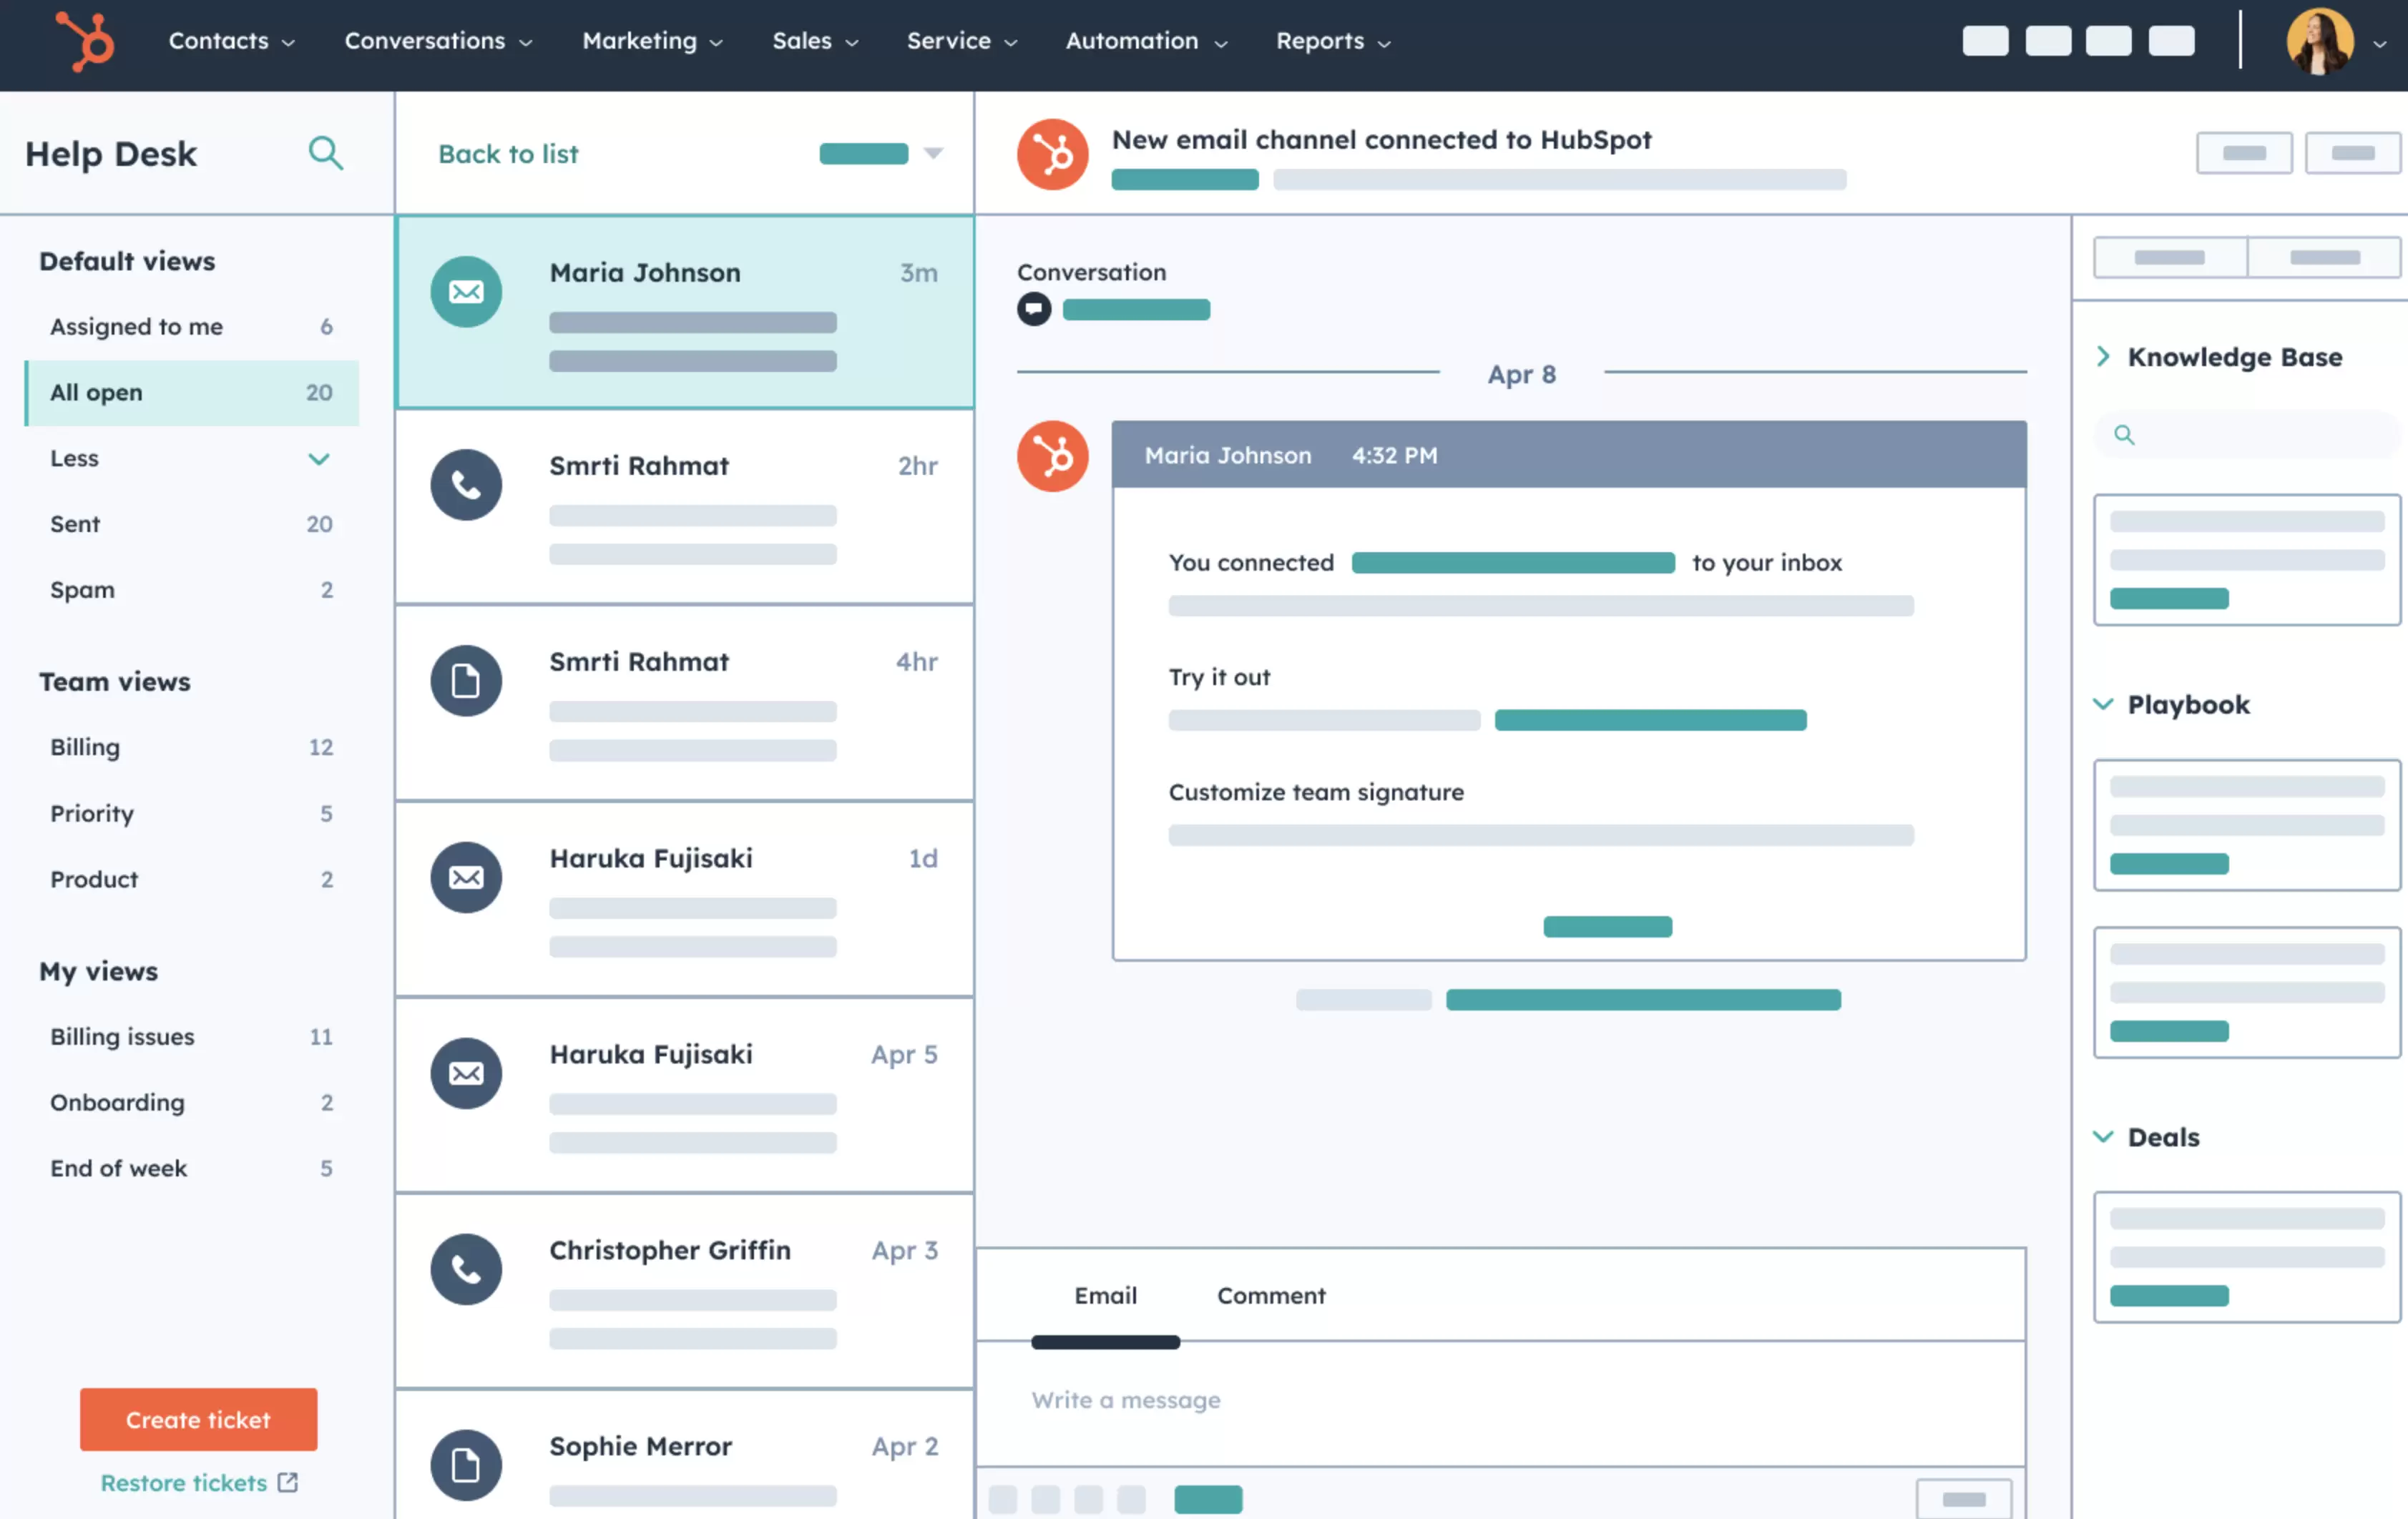
Task: Click the HubSpot logo in the top bar
Action: pyautogui.click(x=84, y=42)
